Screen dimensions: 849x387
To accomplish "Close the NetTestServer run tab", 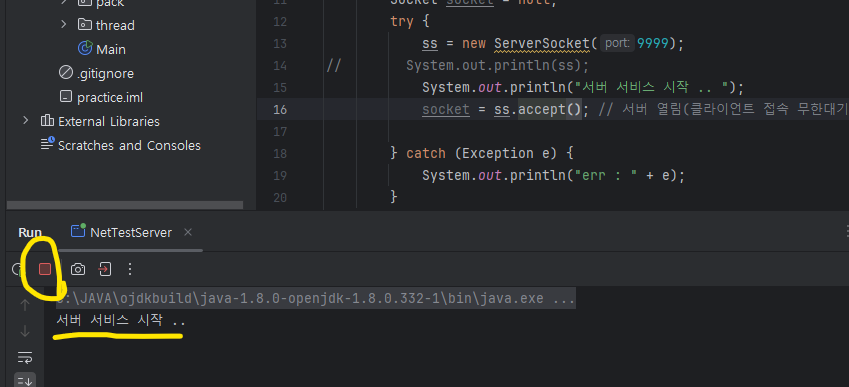I will (x=188, y=232).
